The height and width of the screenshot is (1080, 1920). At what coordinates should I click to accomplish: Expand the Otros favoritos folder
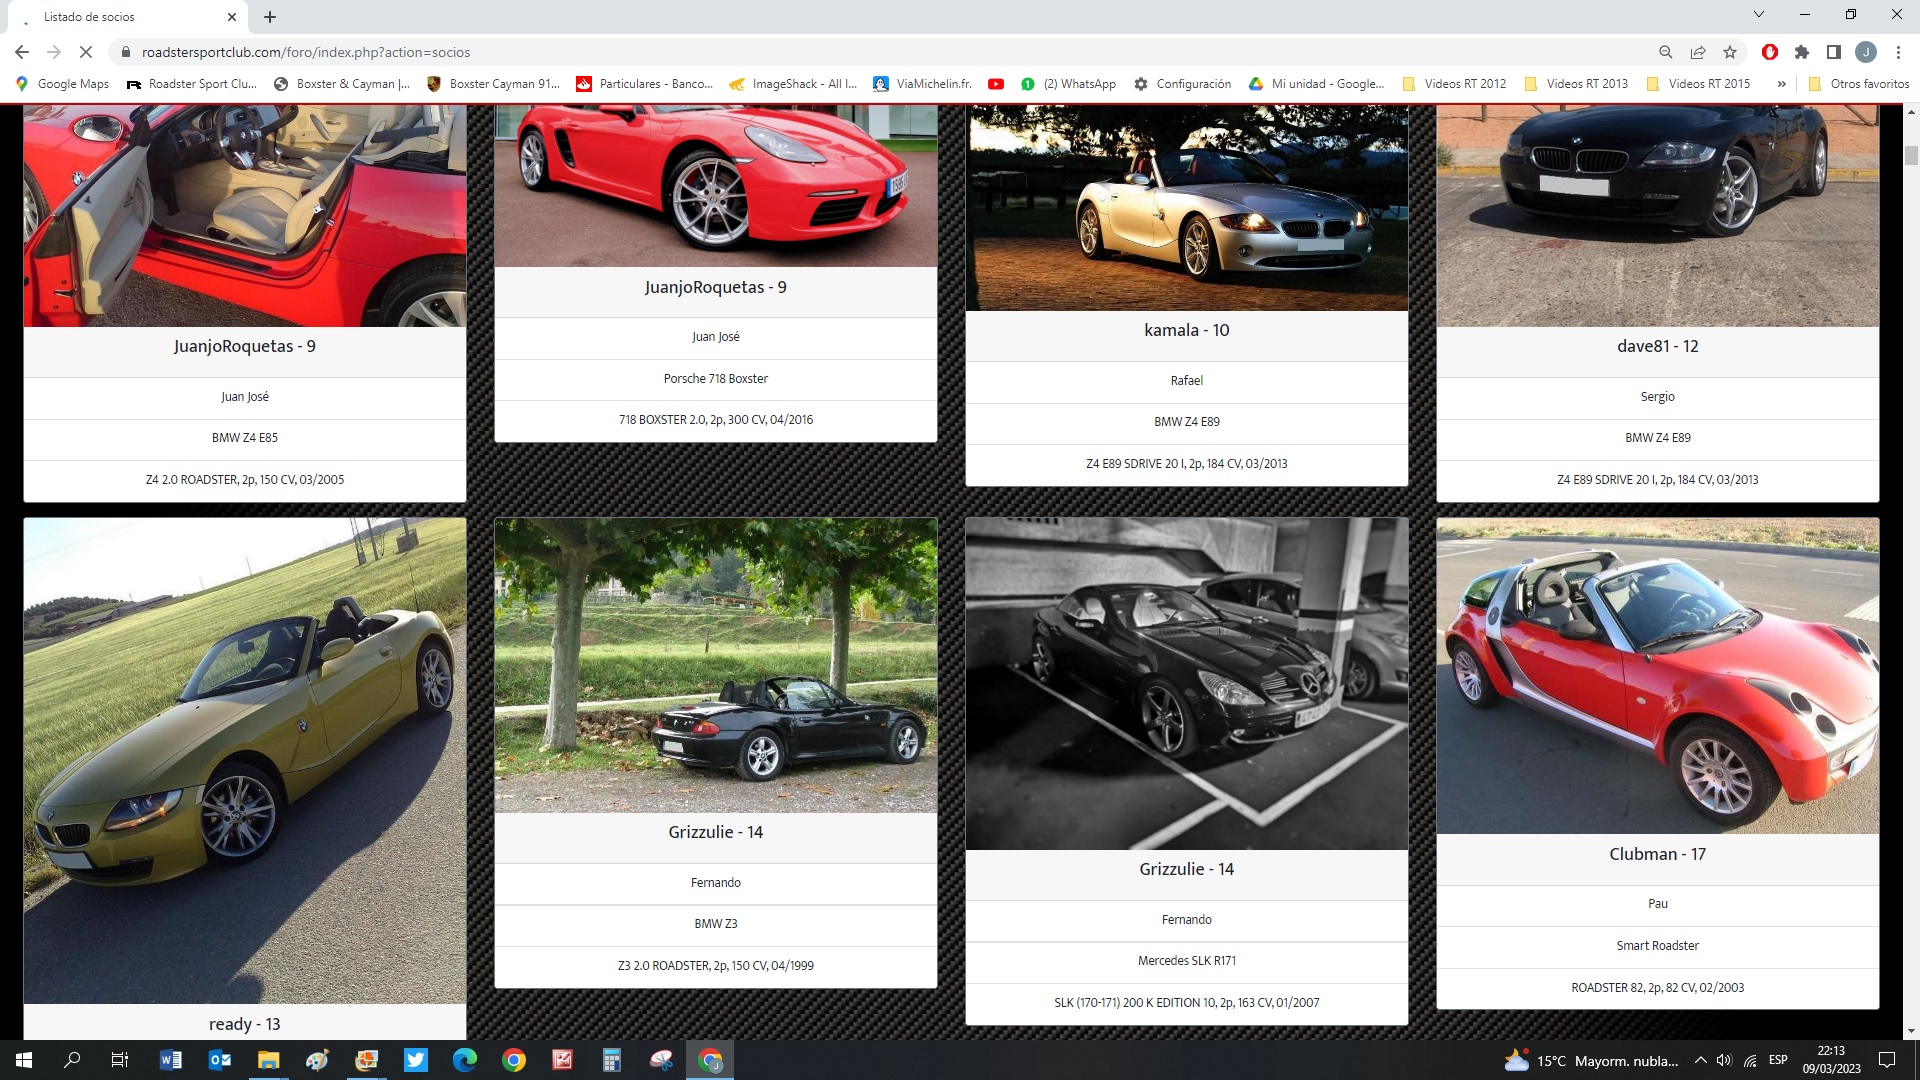(x=1859, y=84)
